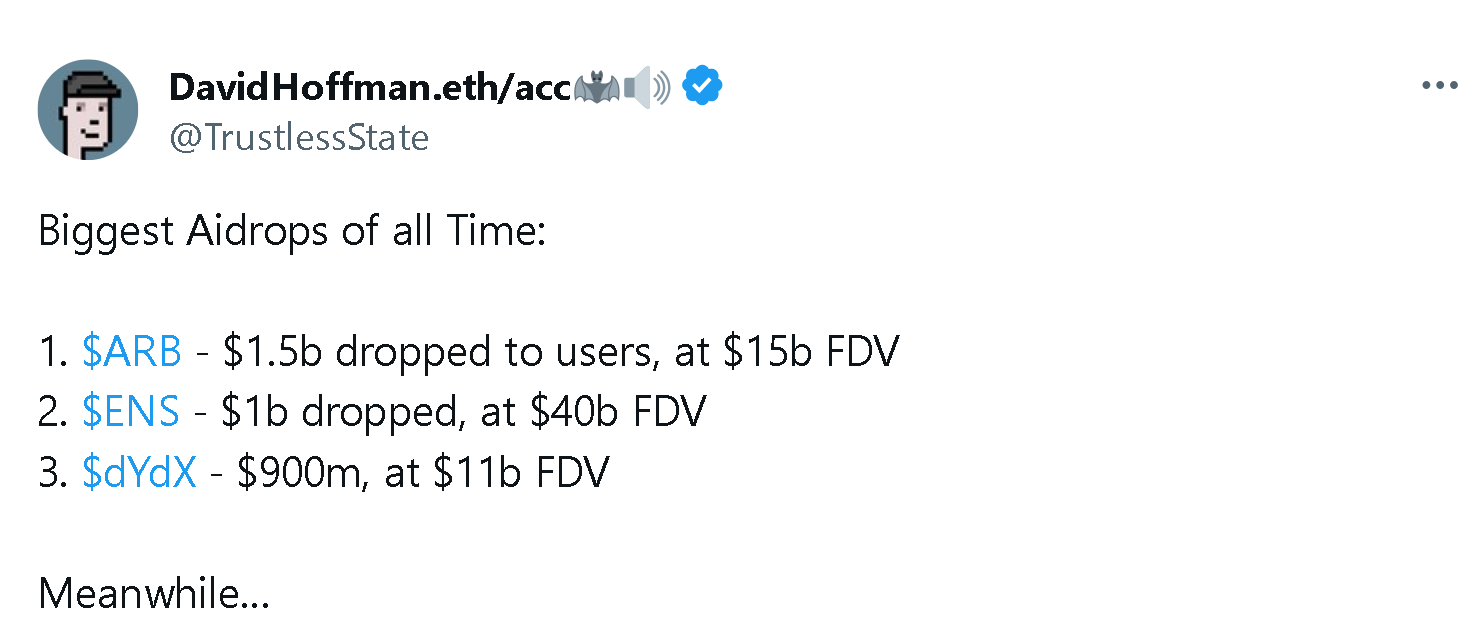Image resolution: width=1471 pixels, height=637 pixels.
Task: Open the $dYdX cashtag link
Action: pyautogui.click(x=139, y=472)
